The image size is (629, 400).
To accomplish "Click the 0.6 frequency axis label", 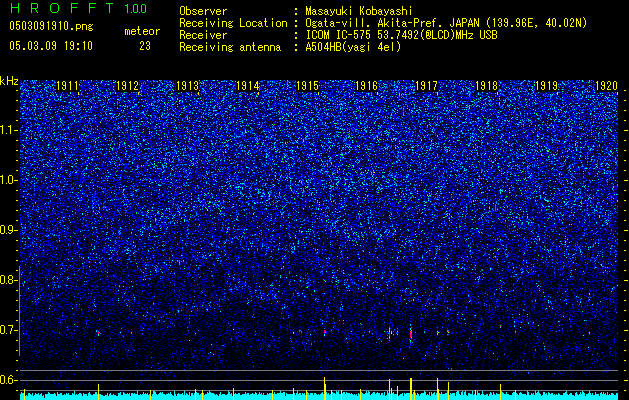I will [x=8, y=380].
